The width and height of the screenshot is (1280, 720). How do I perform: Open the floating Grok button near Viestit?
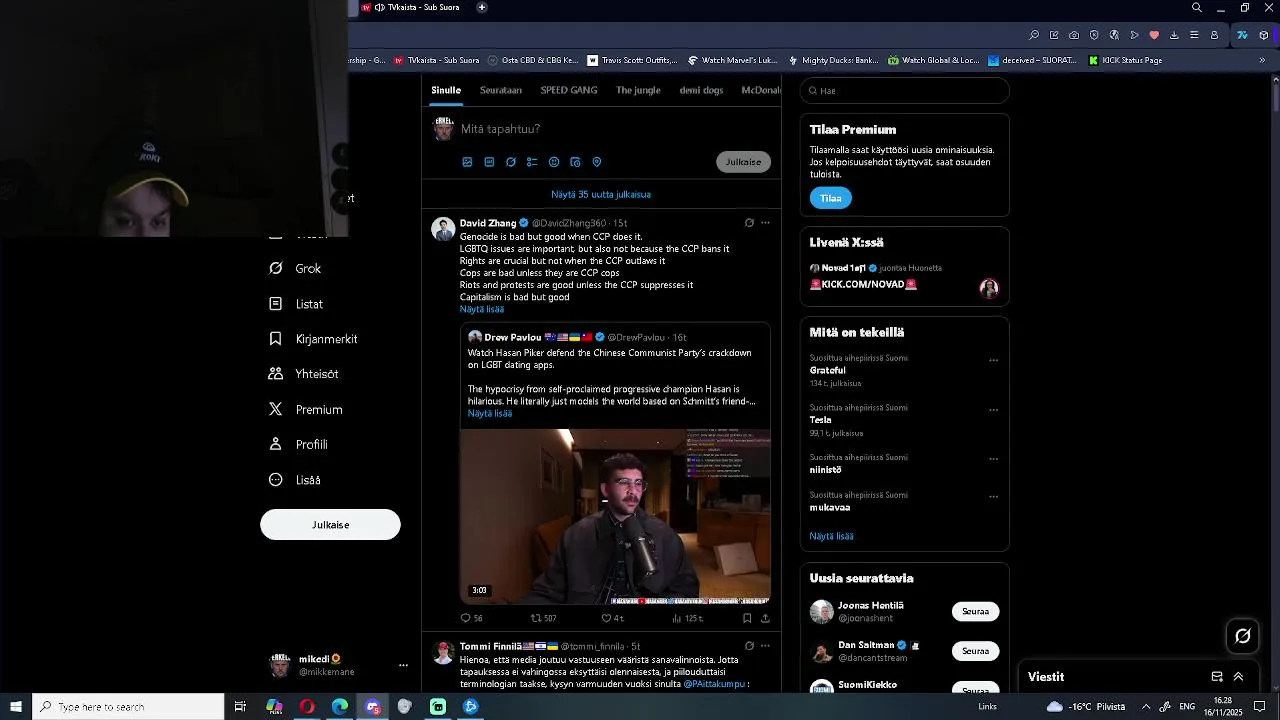[x=1243, y=636]
